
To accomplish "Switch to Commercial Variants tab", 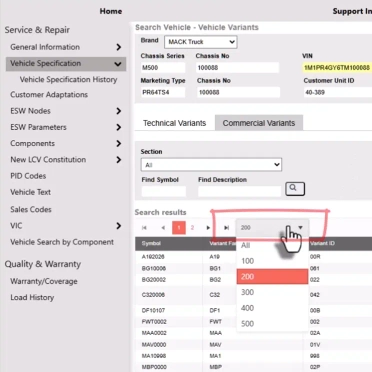I will 259,123.
